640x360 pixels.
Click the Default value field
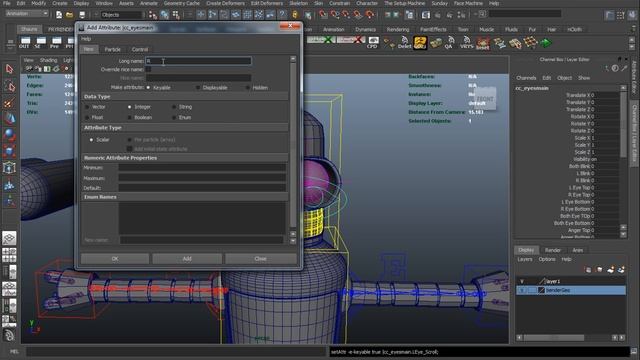pos(202,188)
